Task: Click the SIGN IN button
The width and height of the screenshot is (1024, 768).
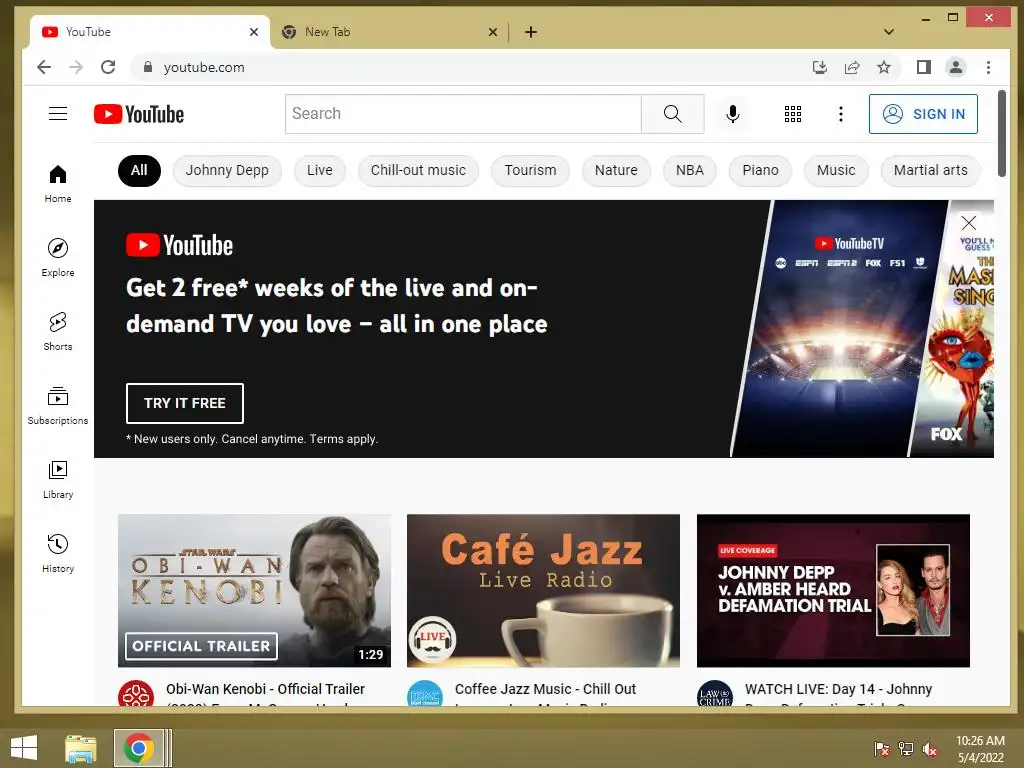Action: [x=923, y=114]
